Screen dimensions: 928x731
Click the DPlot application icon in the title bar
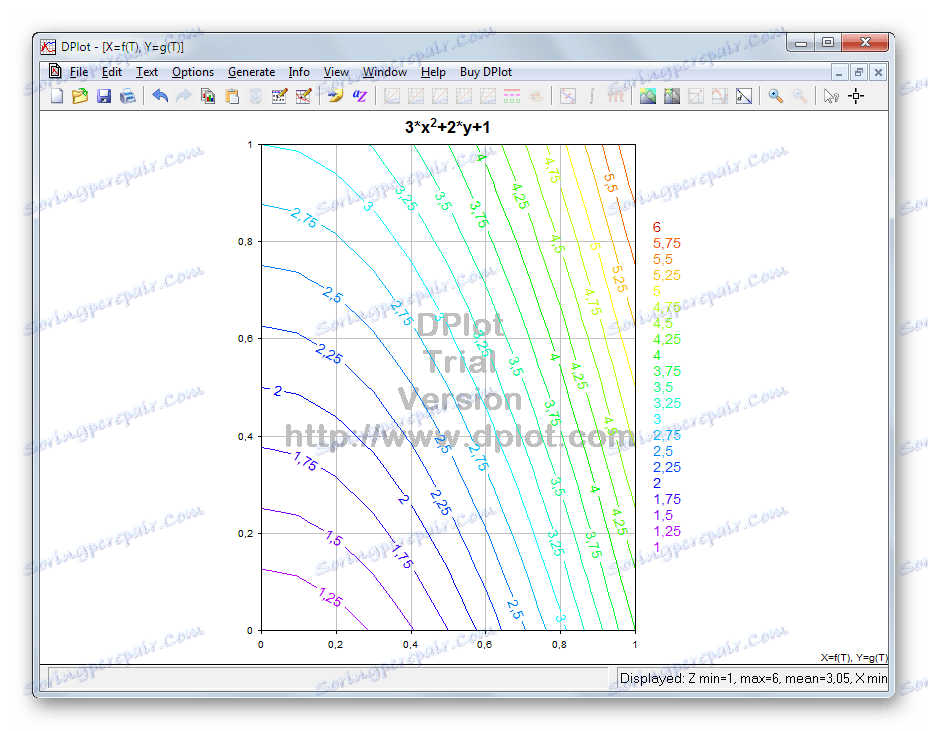click(48, 47)
